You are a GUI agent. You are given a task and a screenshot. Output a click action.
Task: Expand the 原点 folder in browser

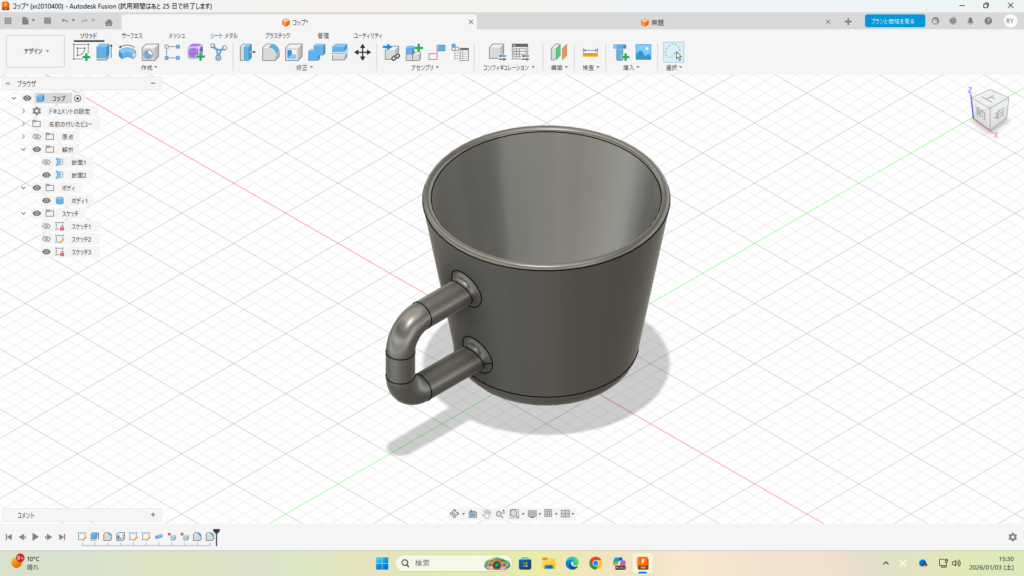pos(23,136)
